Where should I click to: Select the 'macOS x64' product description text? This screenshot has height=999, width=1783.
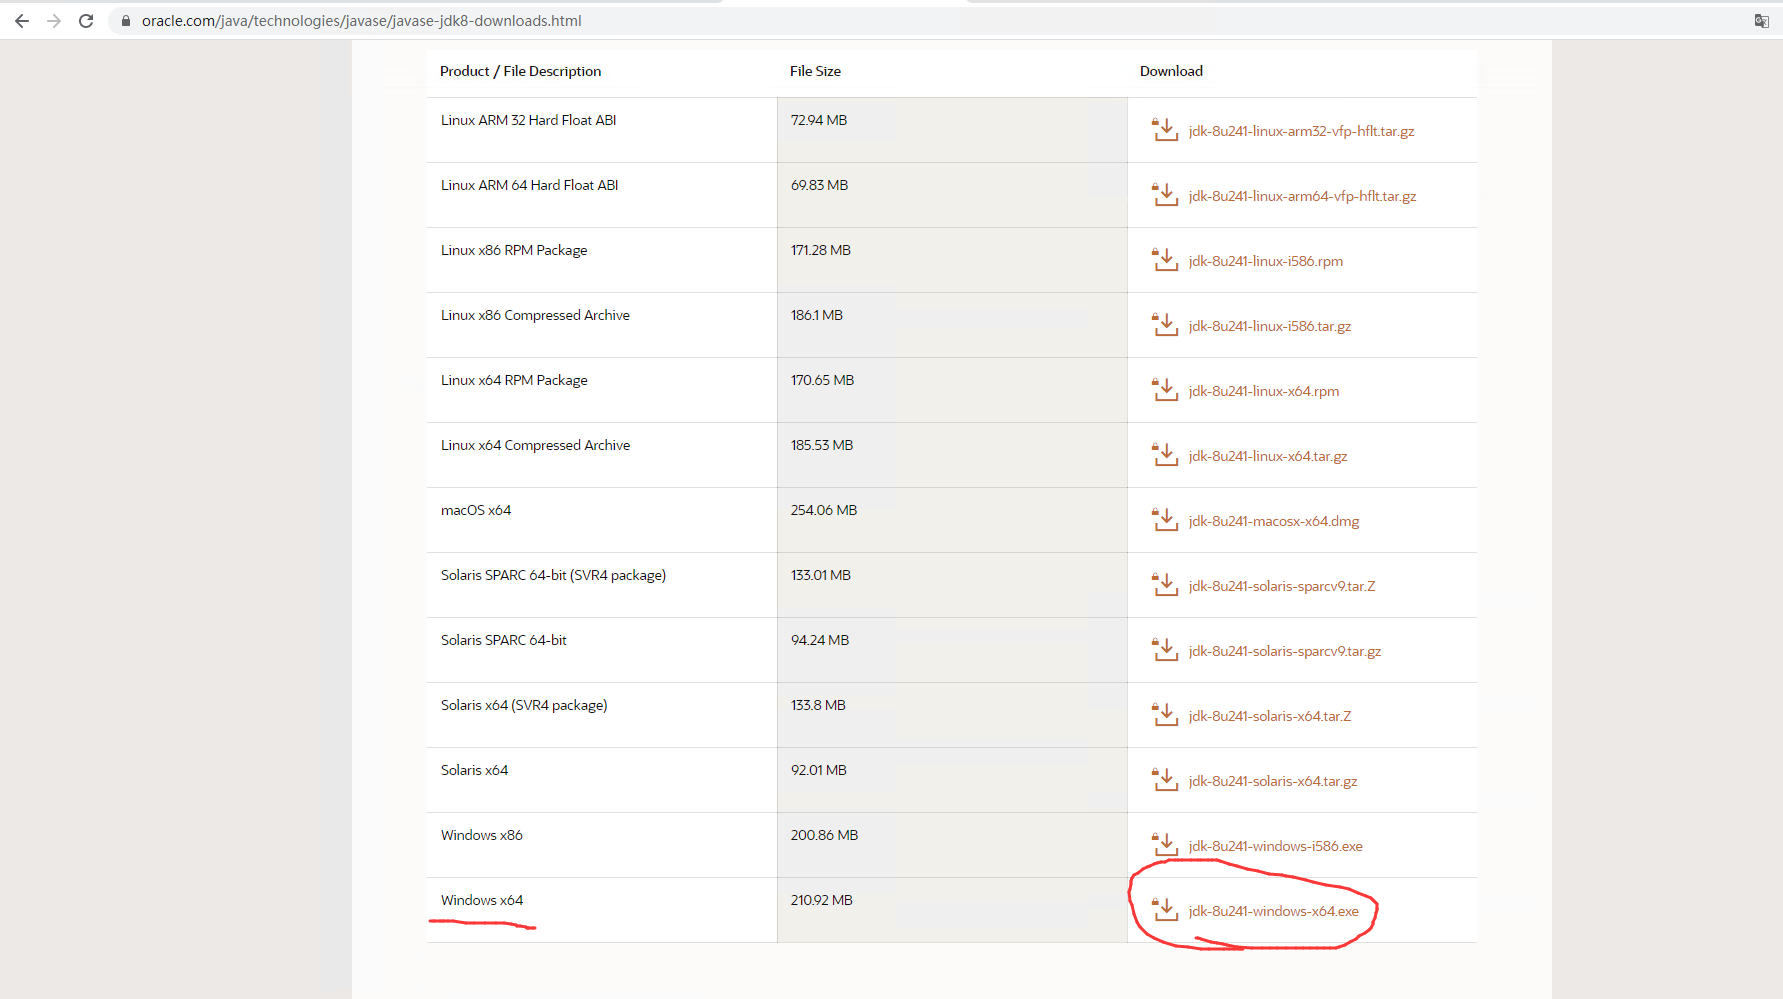(476, 510)
